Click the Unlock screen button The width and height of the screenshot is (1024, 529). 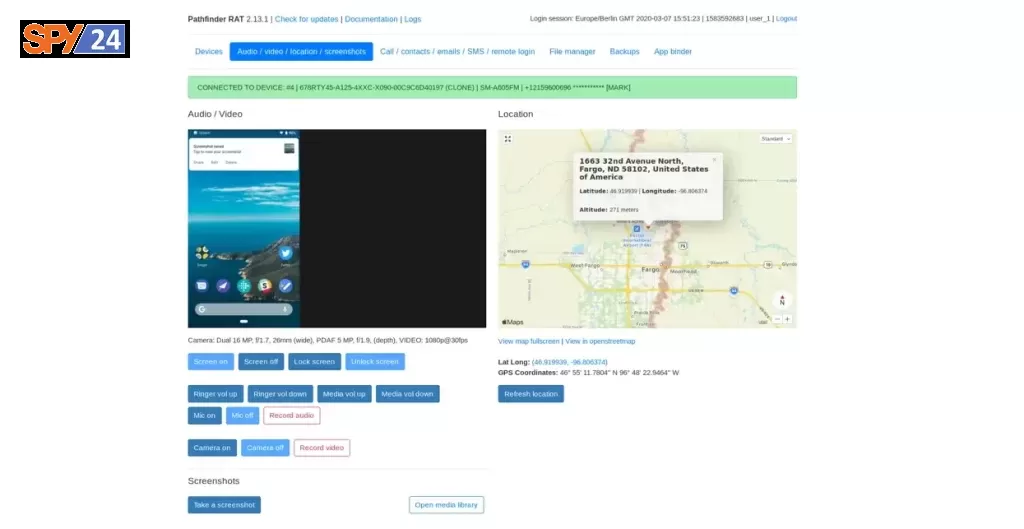pyautogui.click(x=375, y=362)
